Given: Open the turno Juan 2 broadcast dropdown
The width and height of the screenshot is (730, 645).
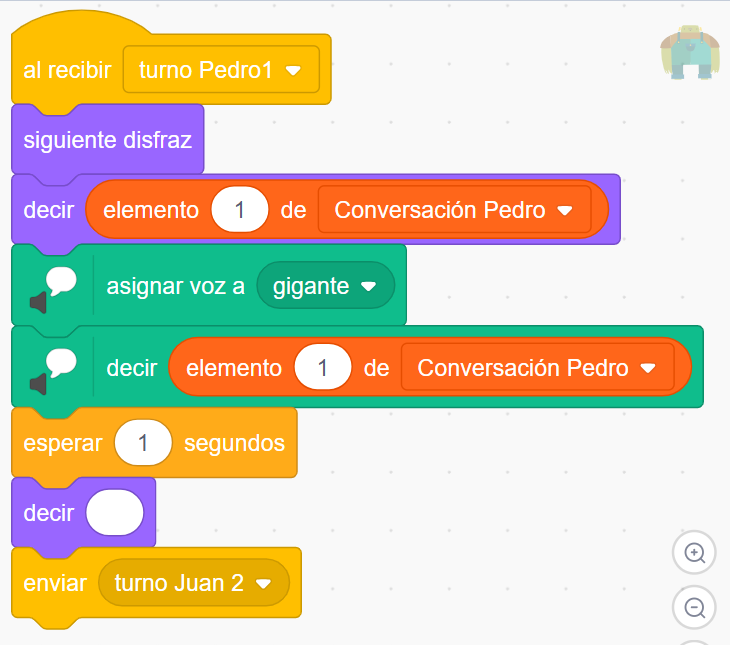Looking at the screenshot, I should pyautogui.click(x=194, y=583).
